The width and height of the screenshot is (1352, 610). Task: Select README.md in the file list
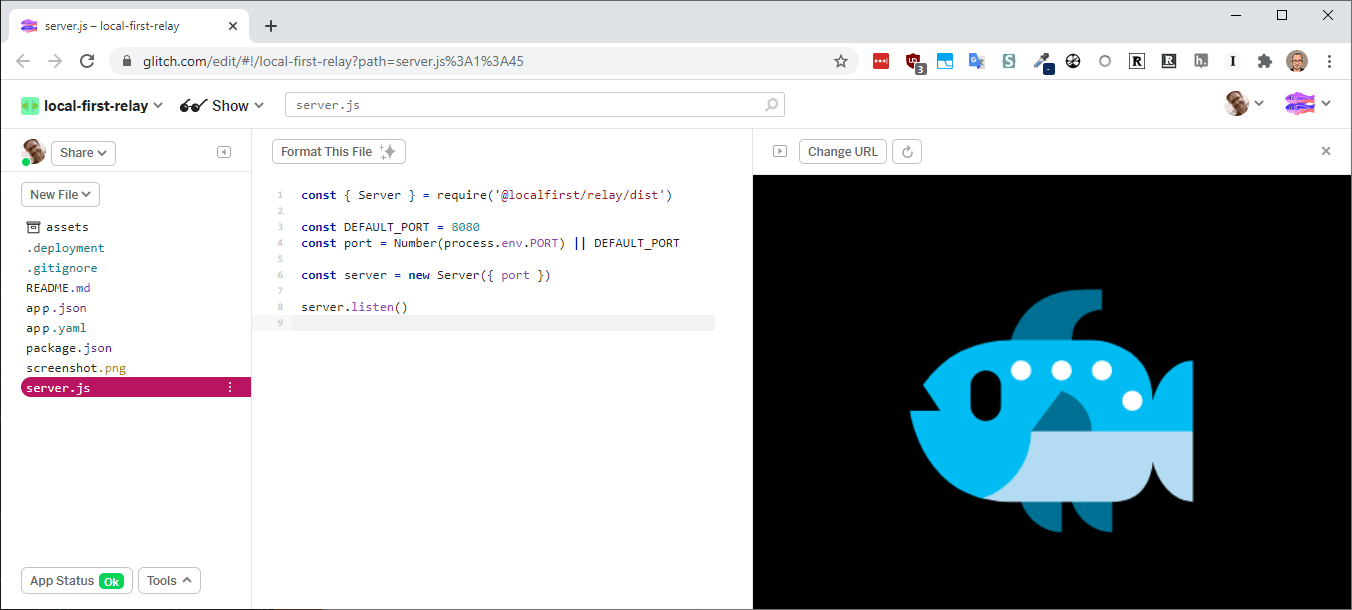coord(56,287)
